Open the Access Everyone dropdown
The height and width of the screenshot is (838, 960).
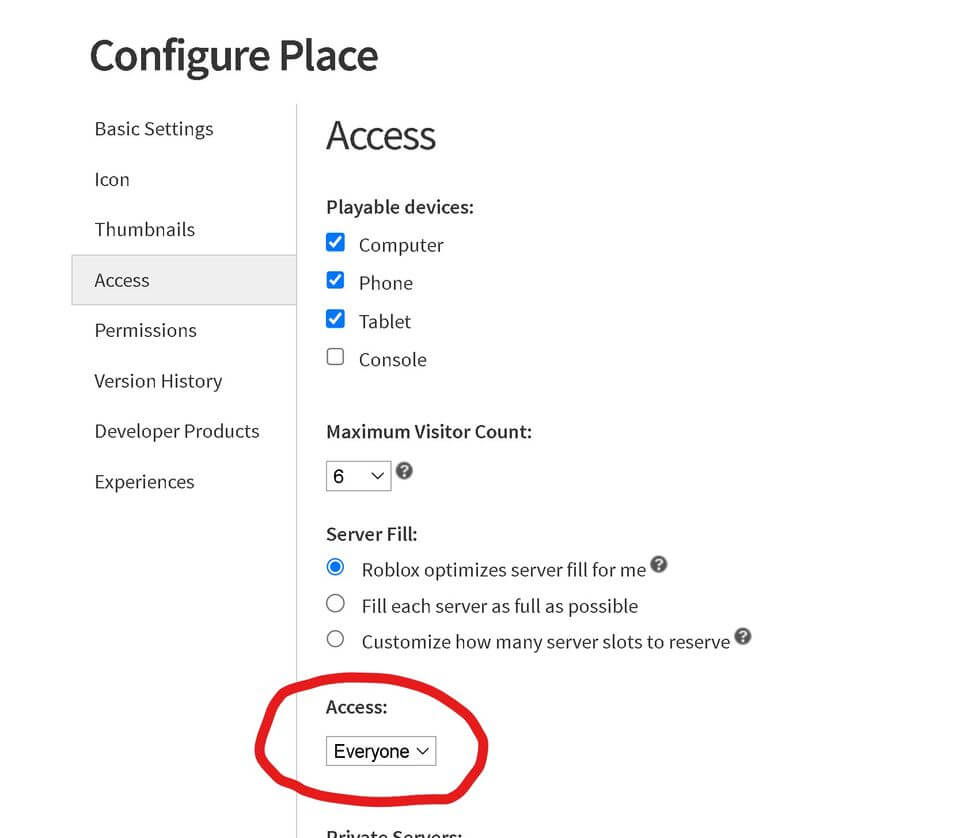point(381,751)
